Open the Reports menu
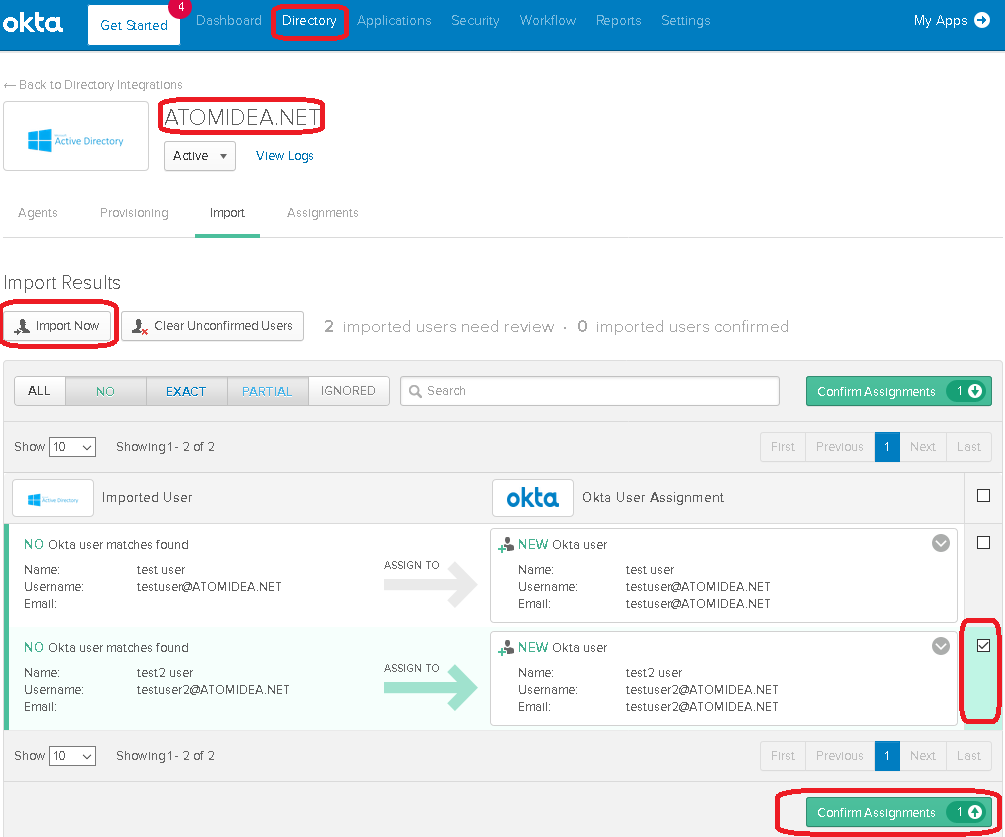1005x837 pixels. pos(619,21)
